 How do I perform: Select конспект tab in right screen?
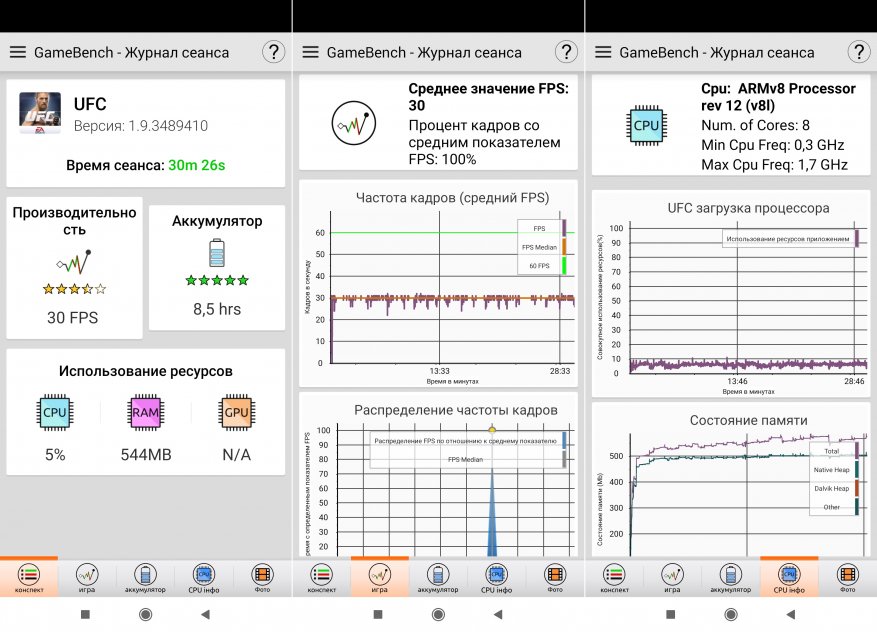coord(614,578)
